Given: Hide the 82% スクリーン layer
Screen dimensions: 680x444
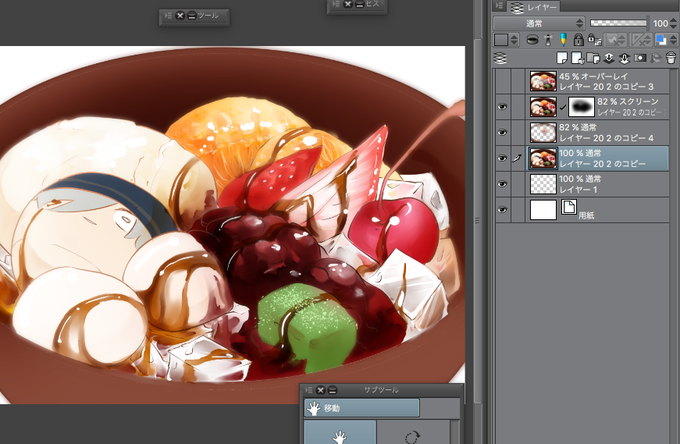Looking at the screenshot, I should click(502, 107).
